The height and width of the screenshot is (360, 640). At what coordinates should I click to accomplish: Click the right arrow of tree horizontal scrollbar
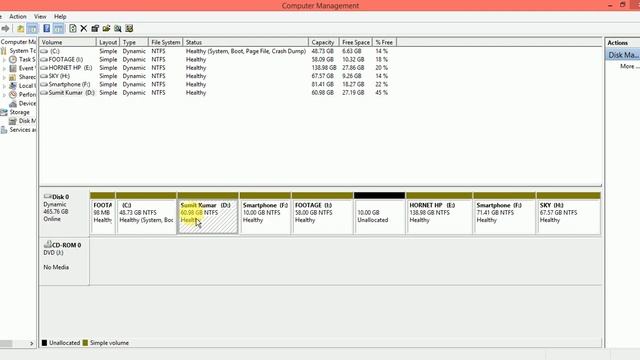click(x=32, y=344)
